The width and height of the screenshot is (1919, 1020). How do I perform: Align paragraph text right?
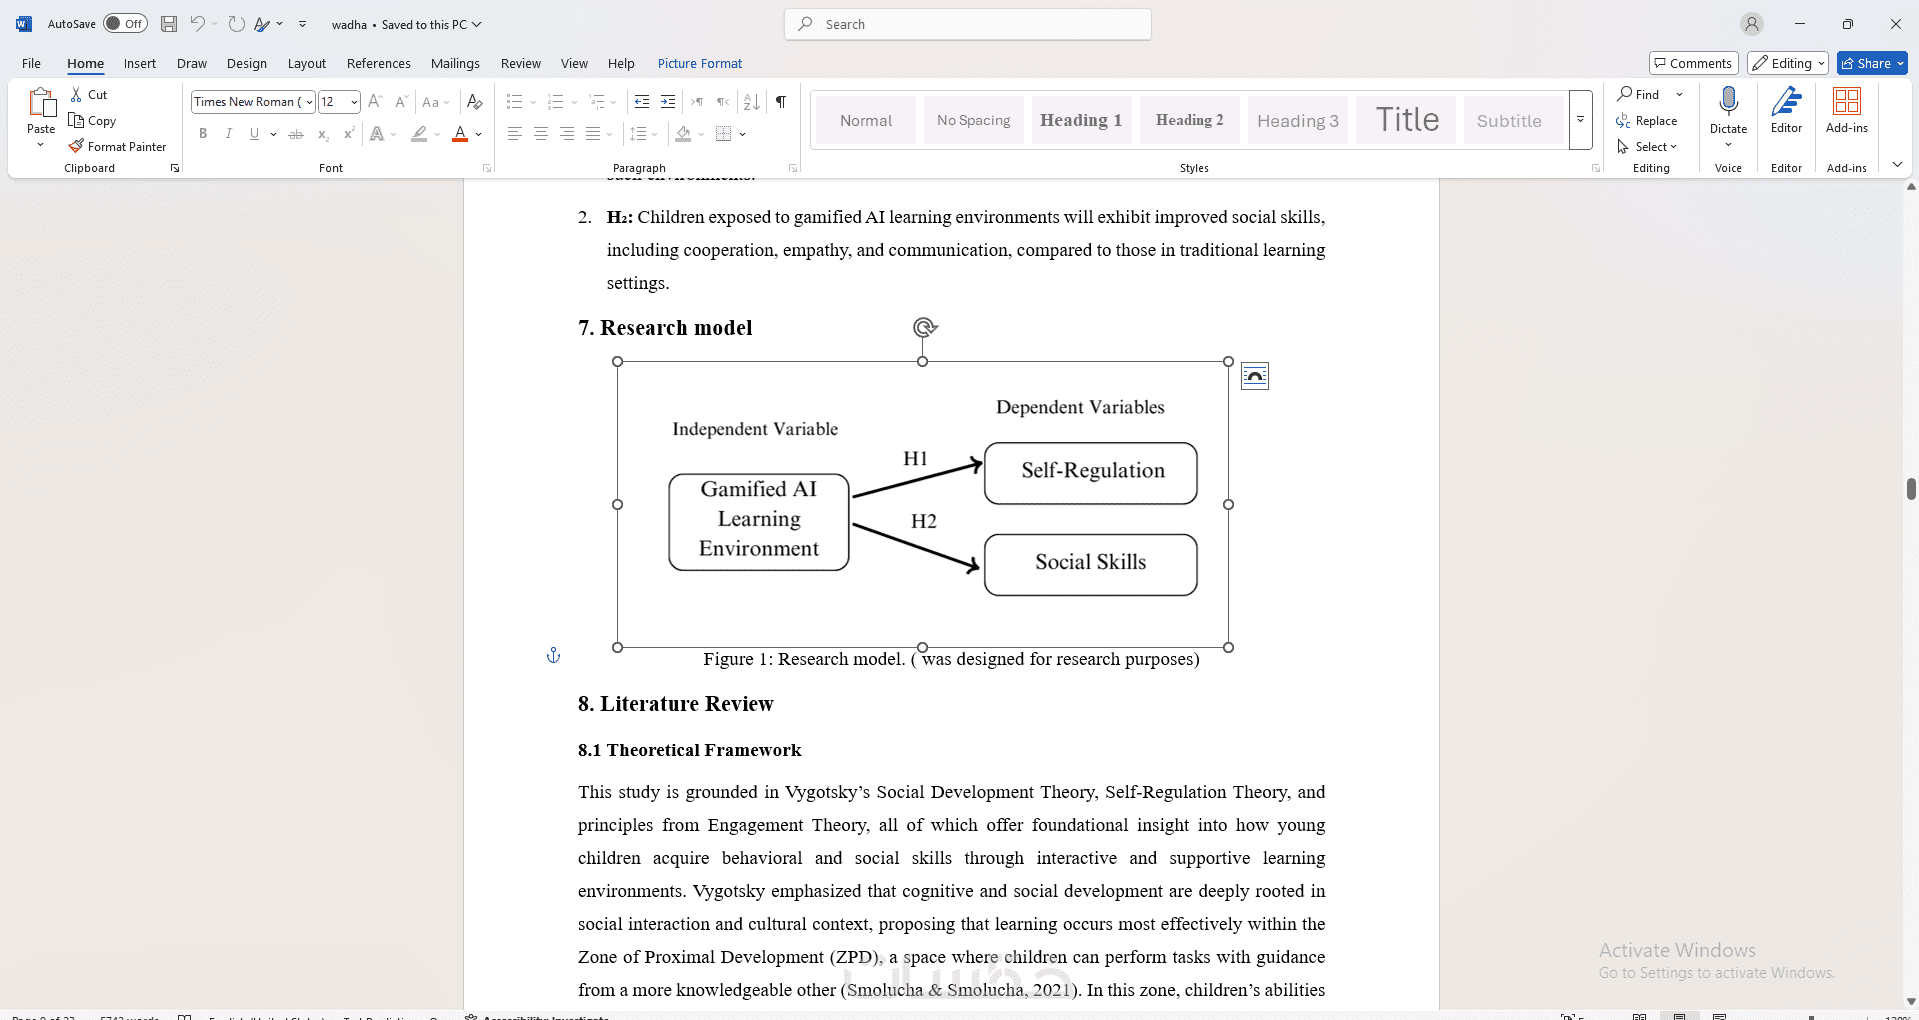pos(567,134)
